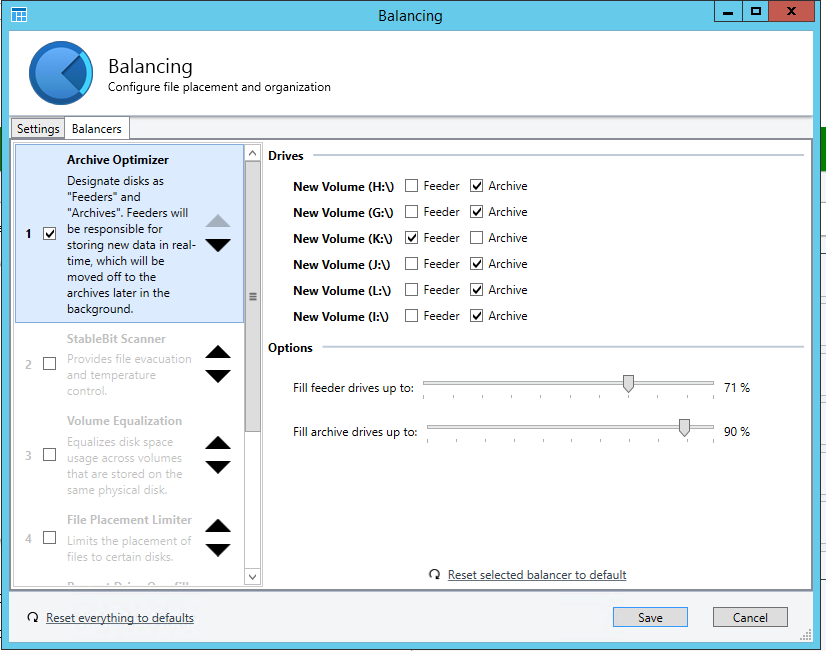
Task: Click the New Volume (K:\) drive label
Action: click(343, 239)
